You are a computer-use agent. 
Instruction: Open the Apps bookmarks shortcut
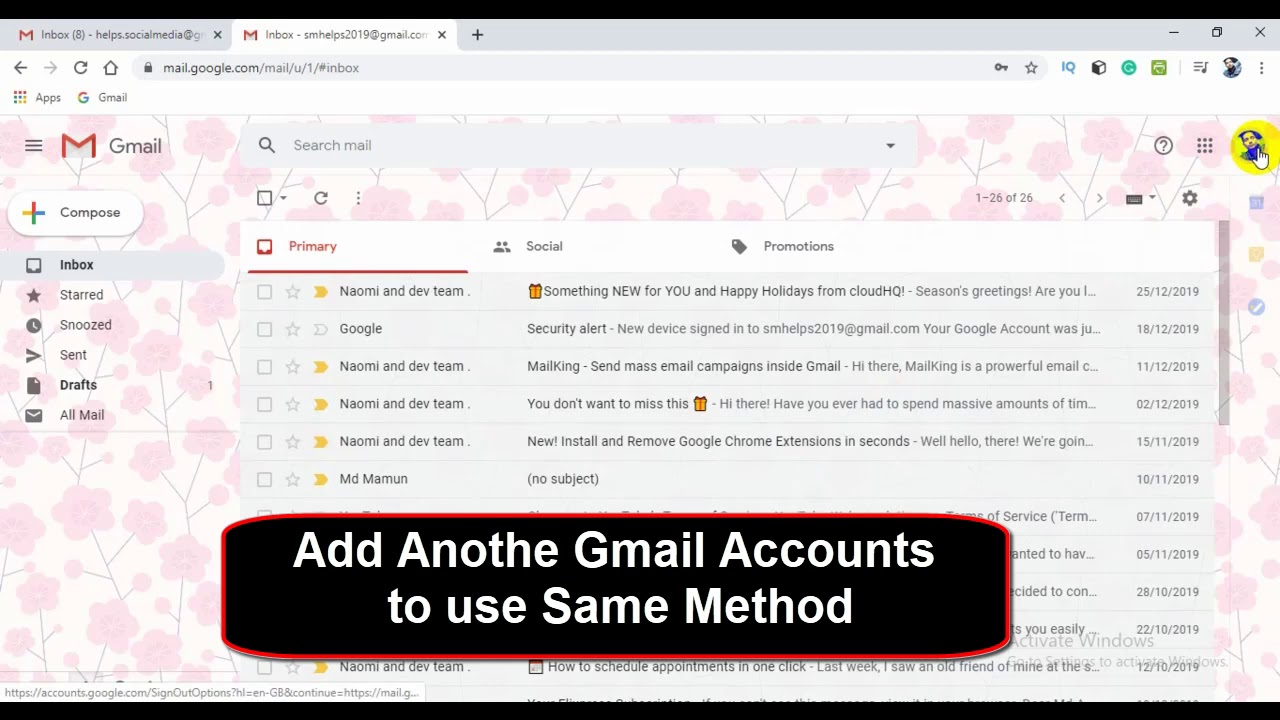tap(37, 98)
